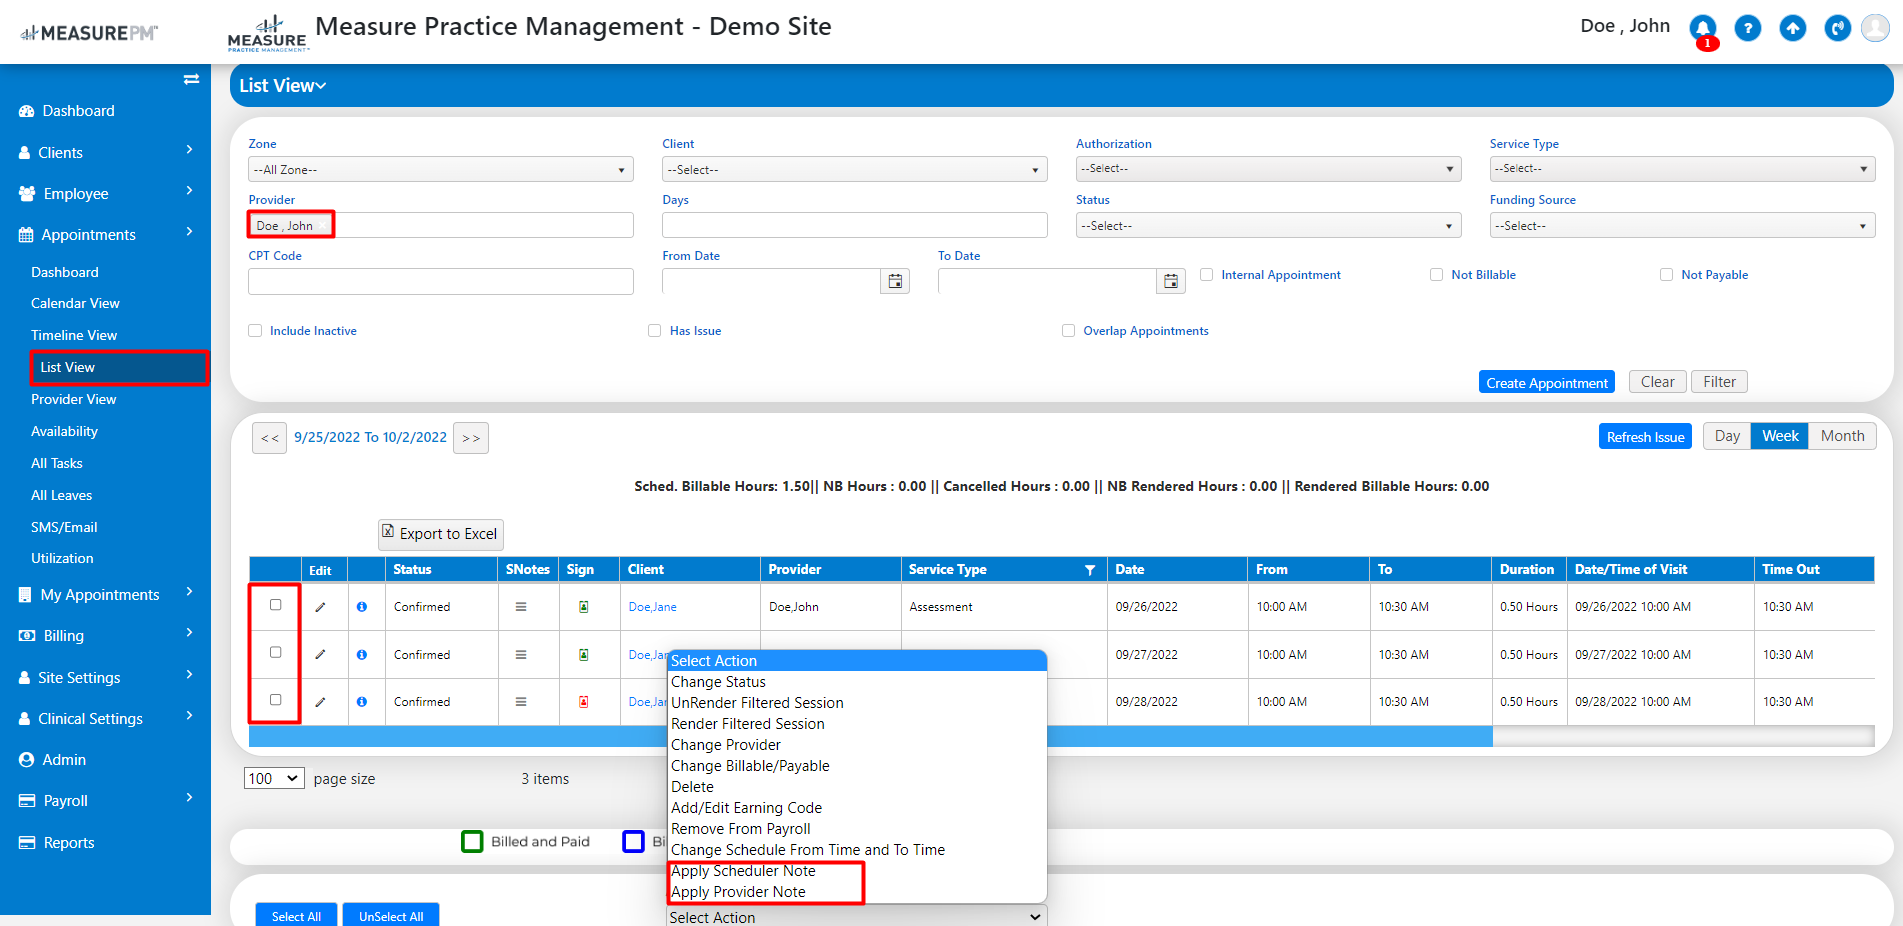The width and height of the screenshot is (1903, 926).
Task: Export the list to Excel
Action: (440, 534)
